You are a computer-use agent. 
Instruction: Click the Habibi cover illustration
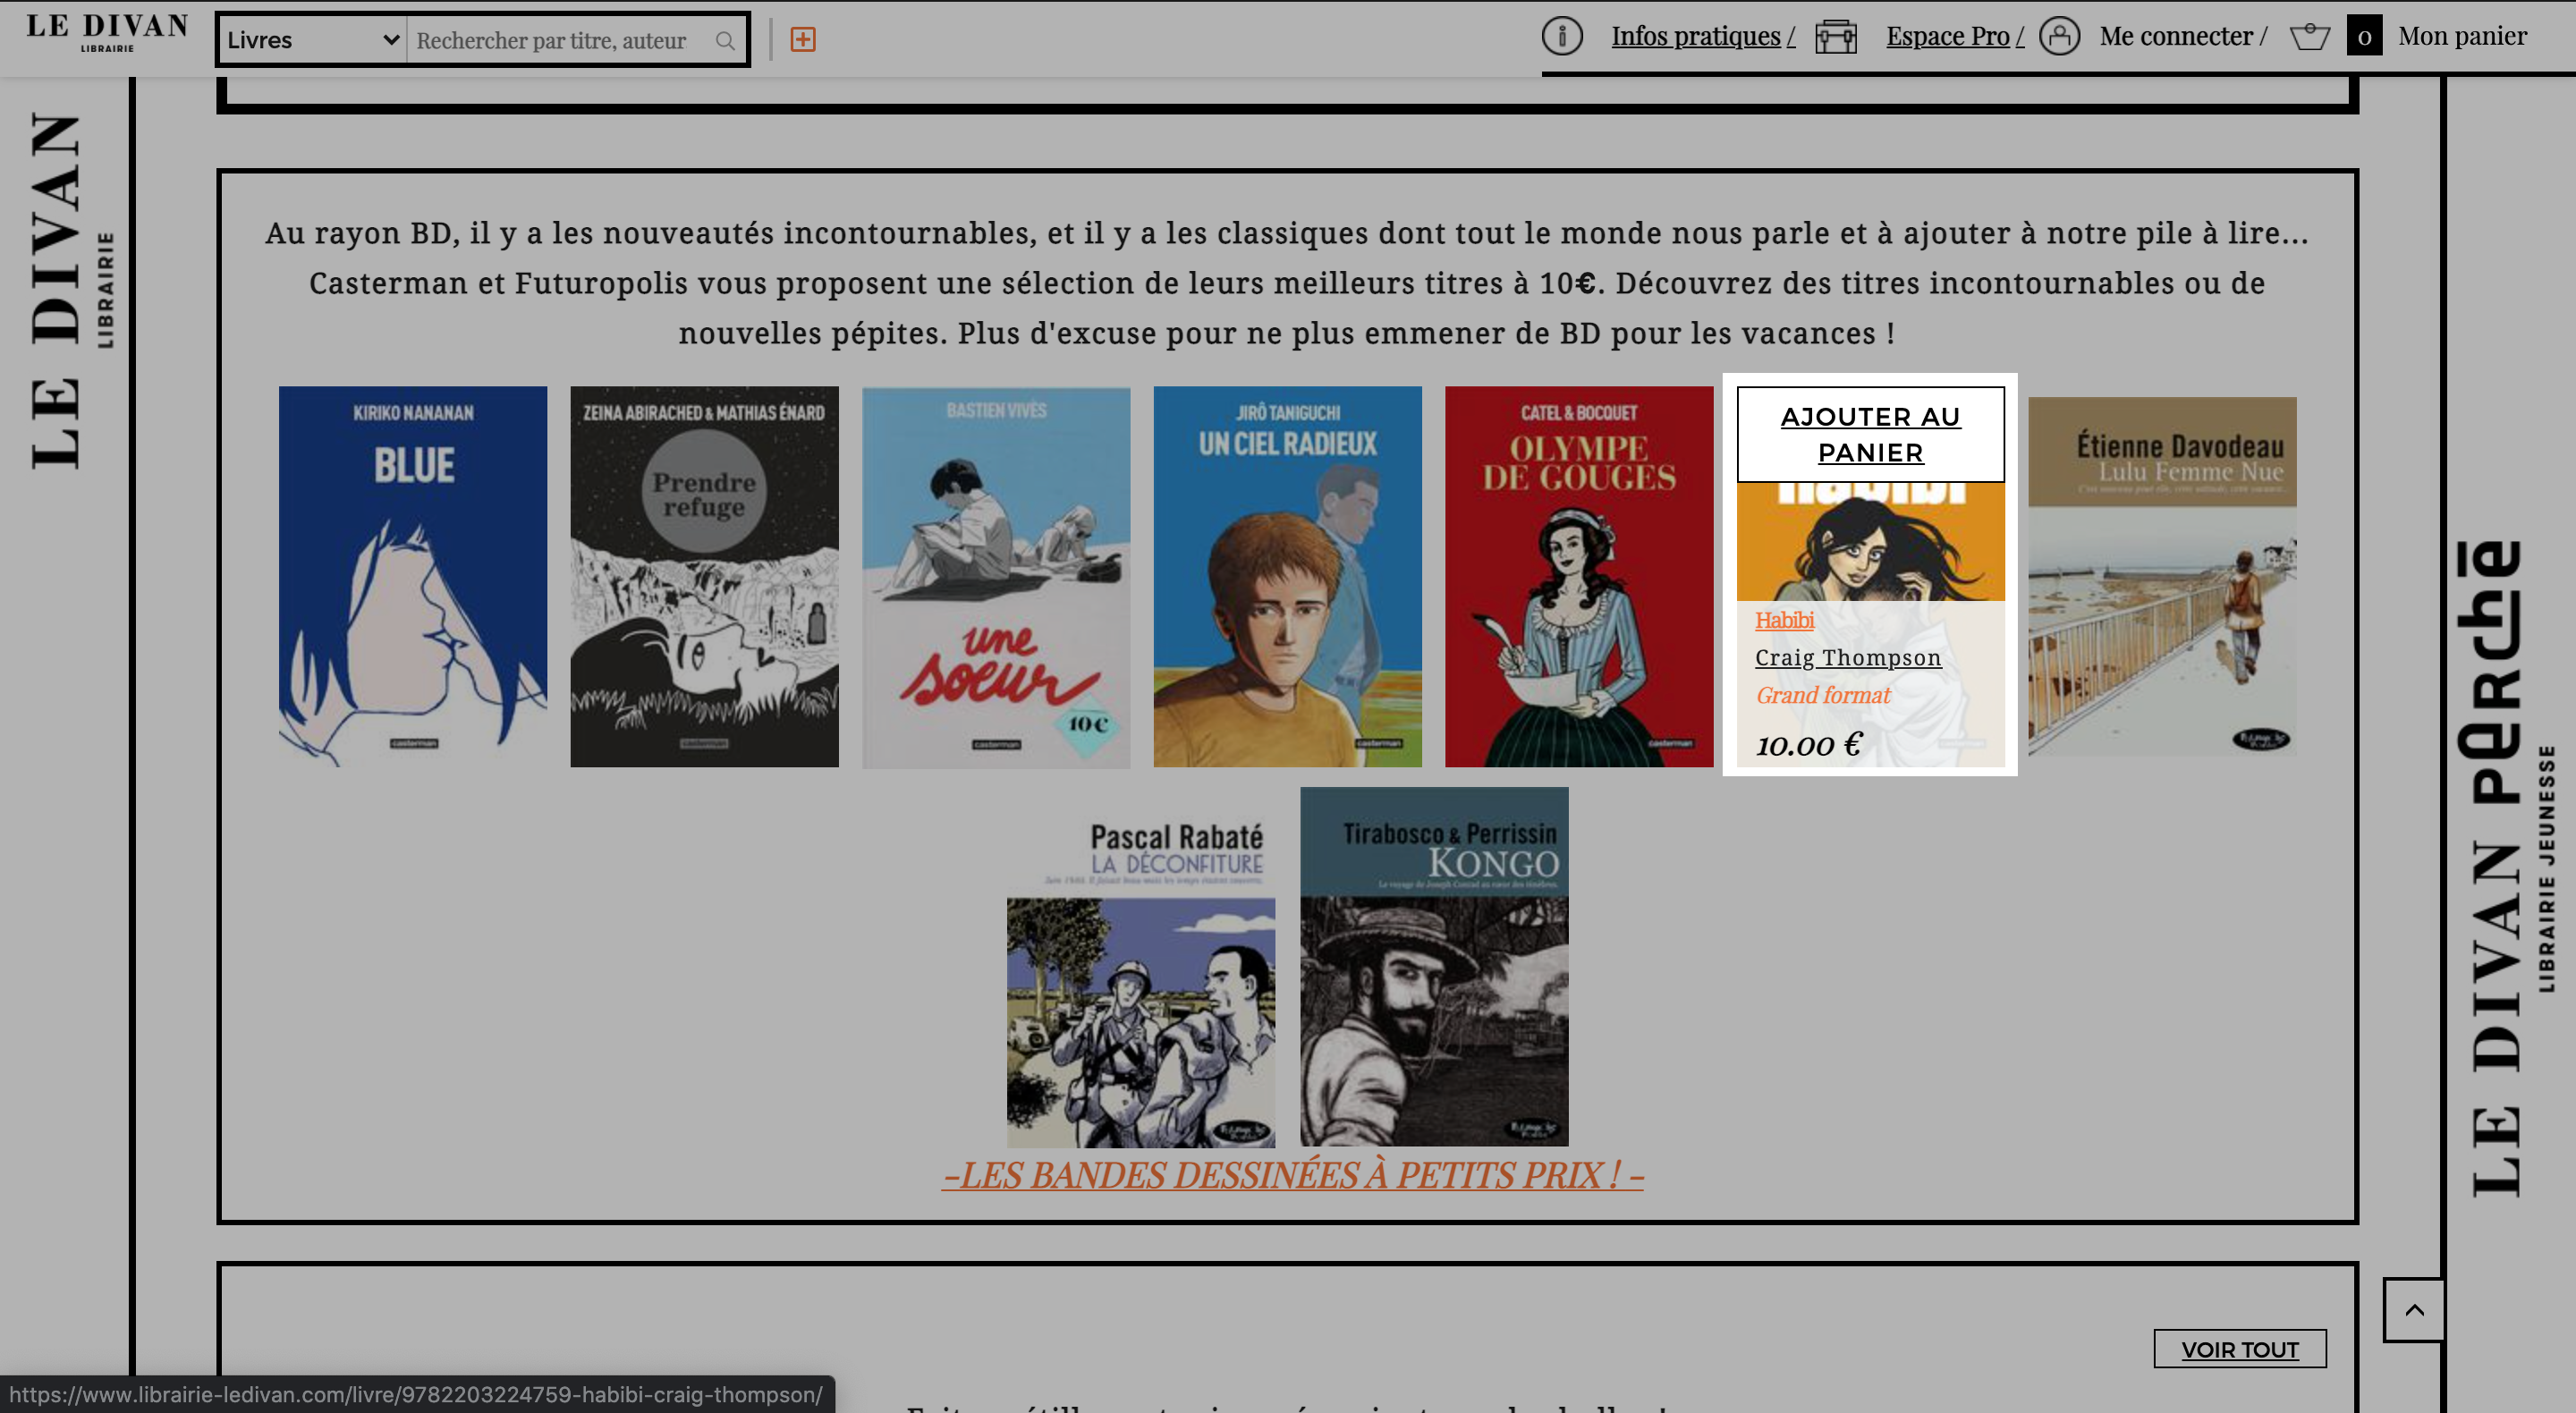click(x=1870, y=542)
